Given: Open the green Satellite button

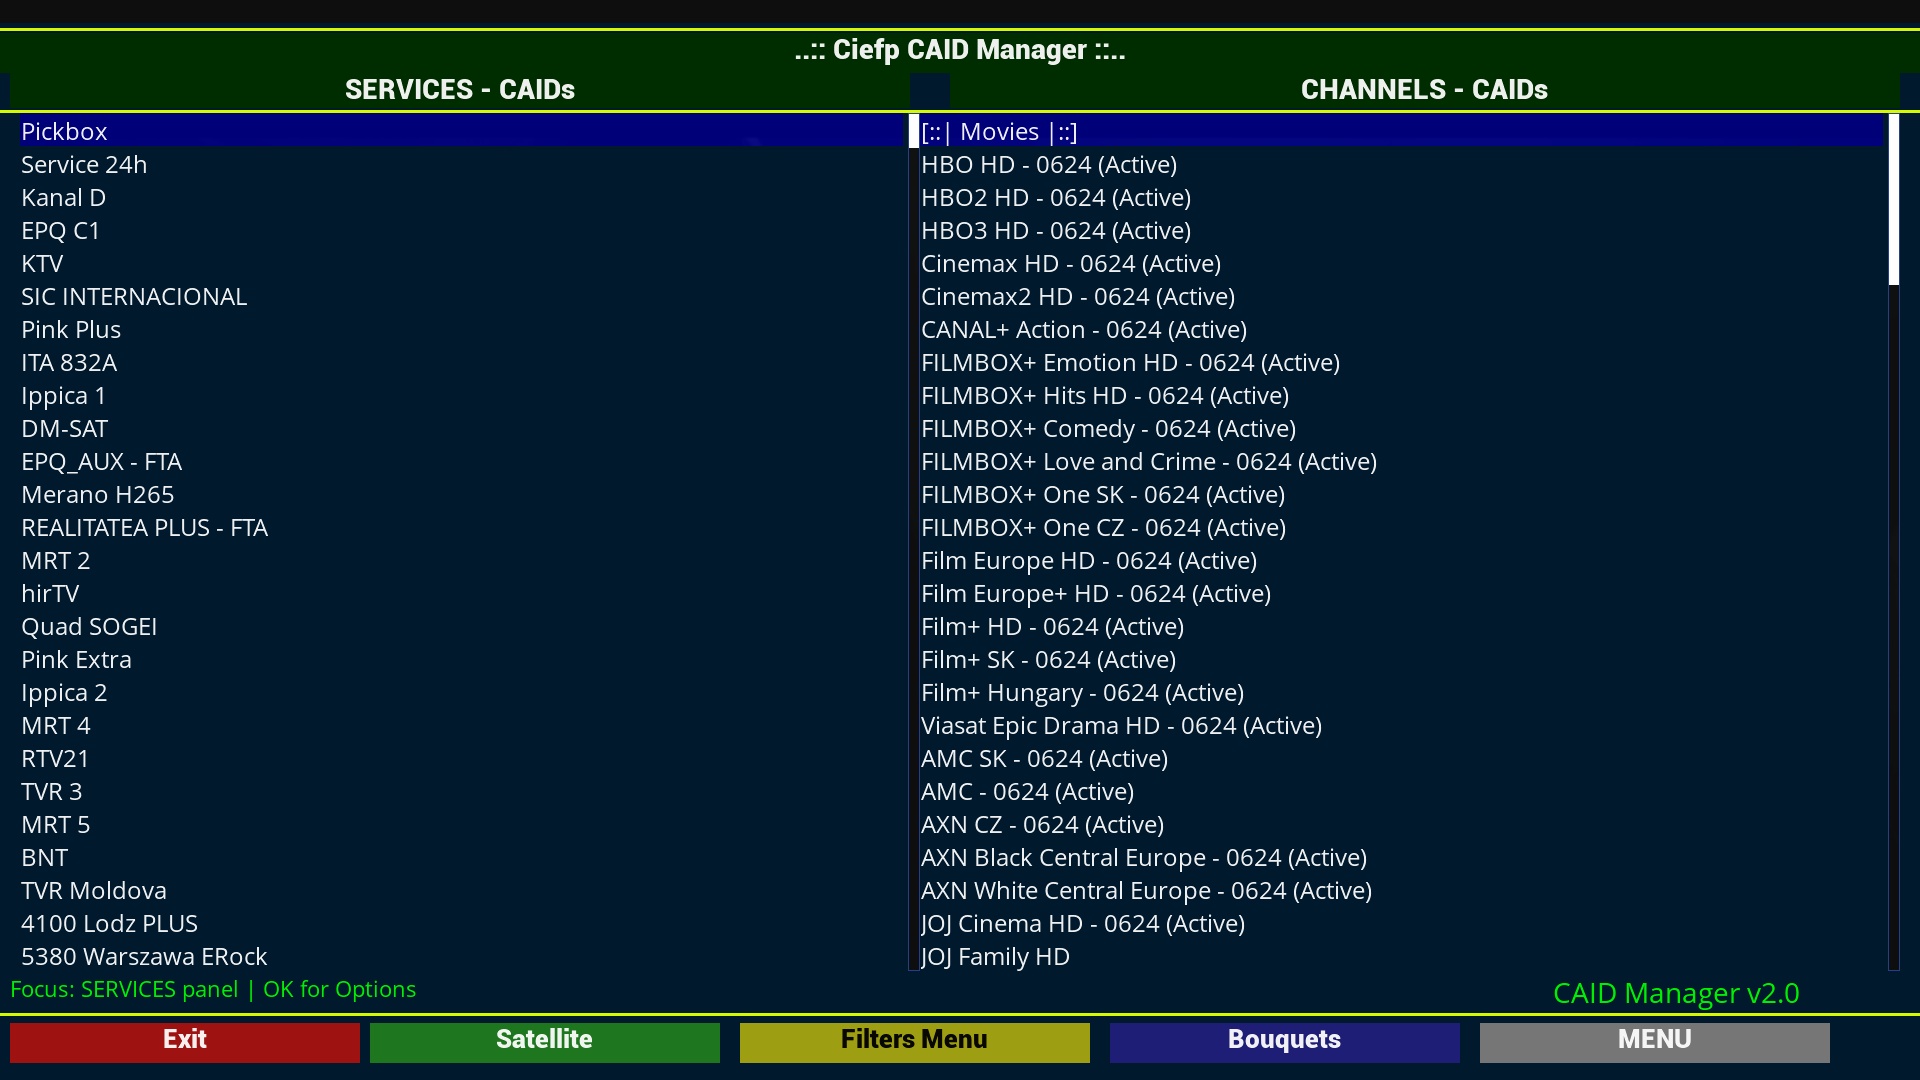Looking at the screenshot, I should point(545,1042).
